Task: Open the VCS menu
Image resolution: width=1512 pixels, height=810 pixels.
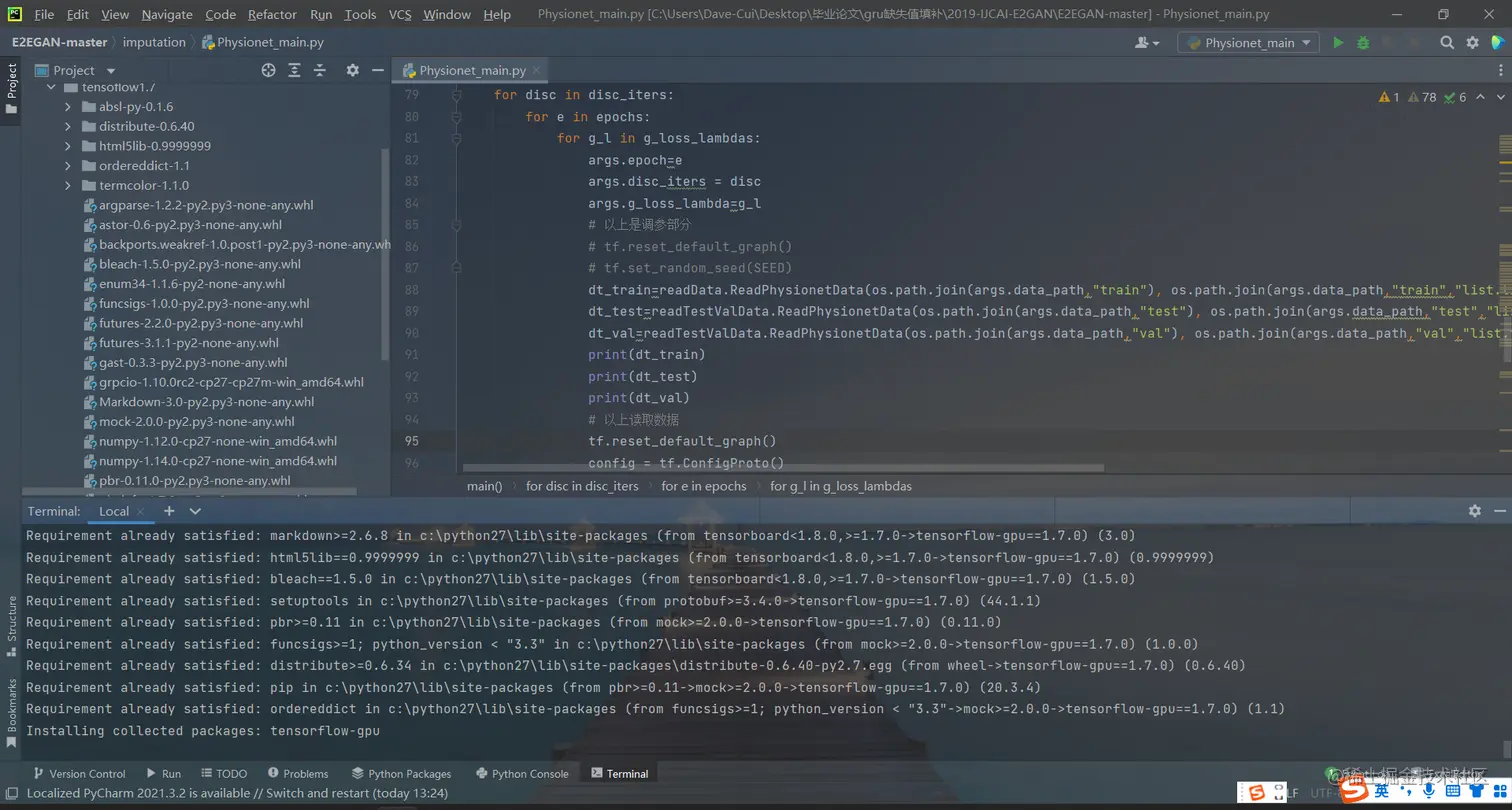Action: (400, 14)
